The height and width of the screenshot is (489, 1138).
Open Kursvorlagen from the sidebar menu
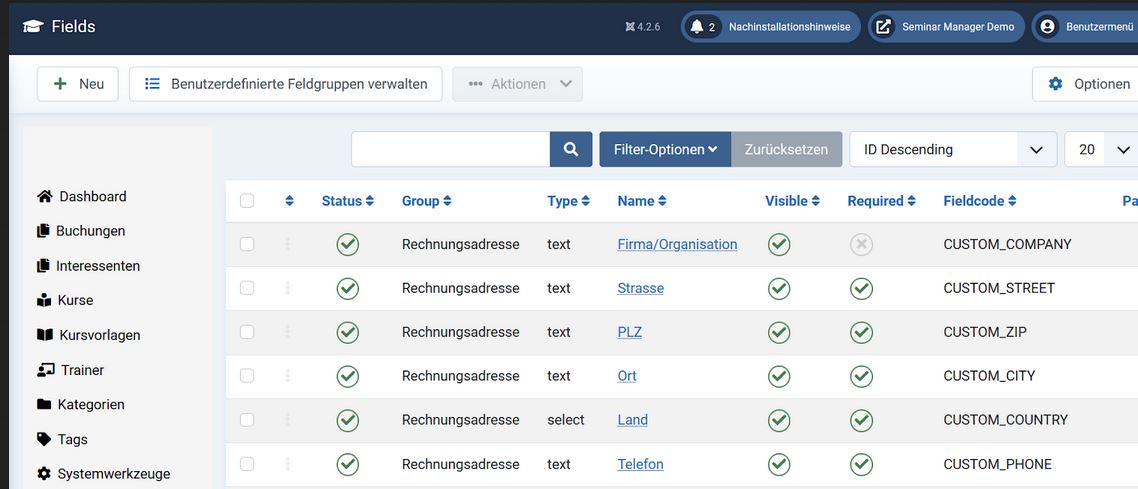[99, 335]
